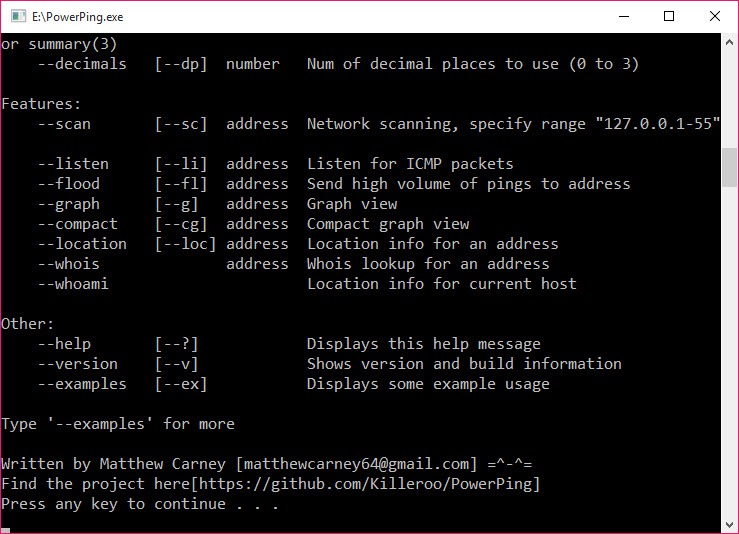Close the PowerPing.exe window
This screenshot has width=739, height=534.
714,16
